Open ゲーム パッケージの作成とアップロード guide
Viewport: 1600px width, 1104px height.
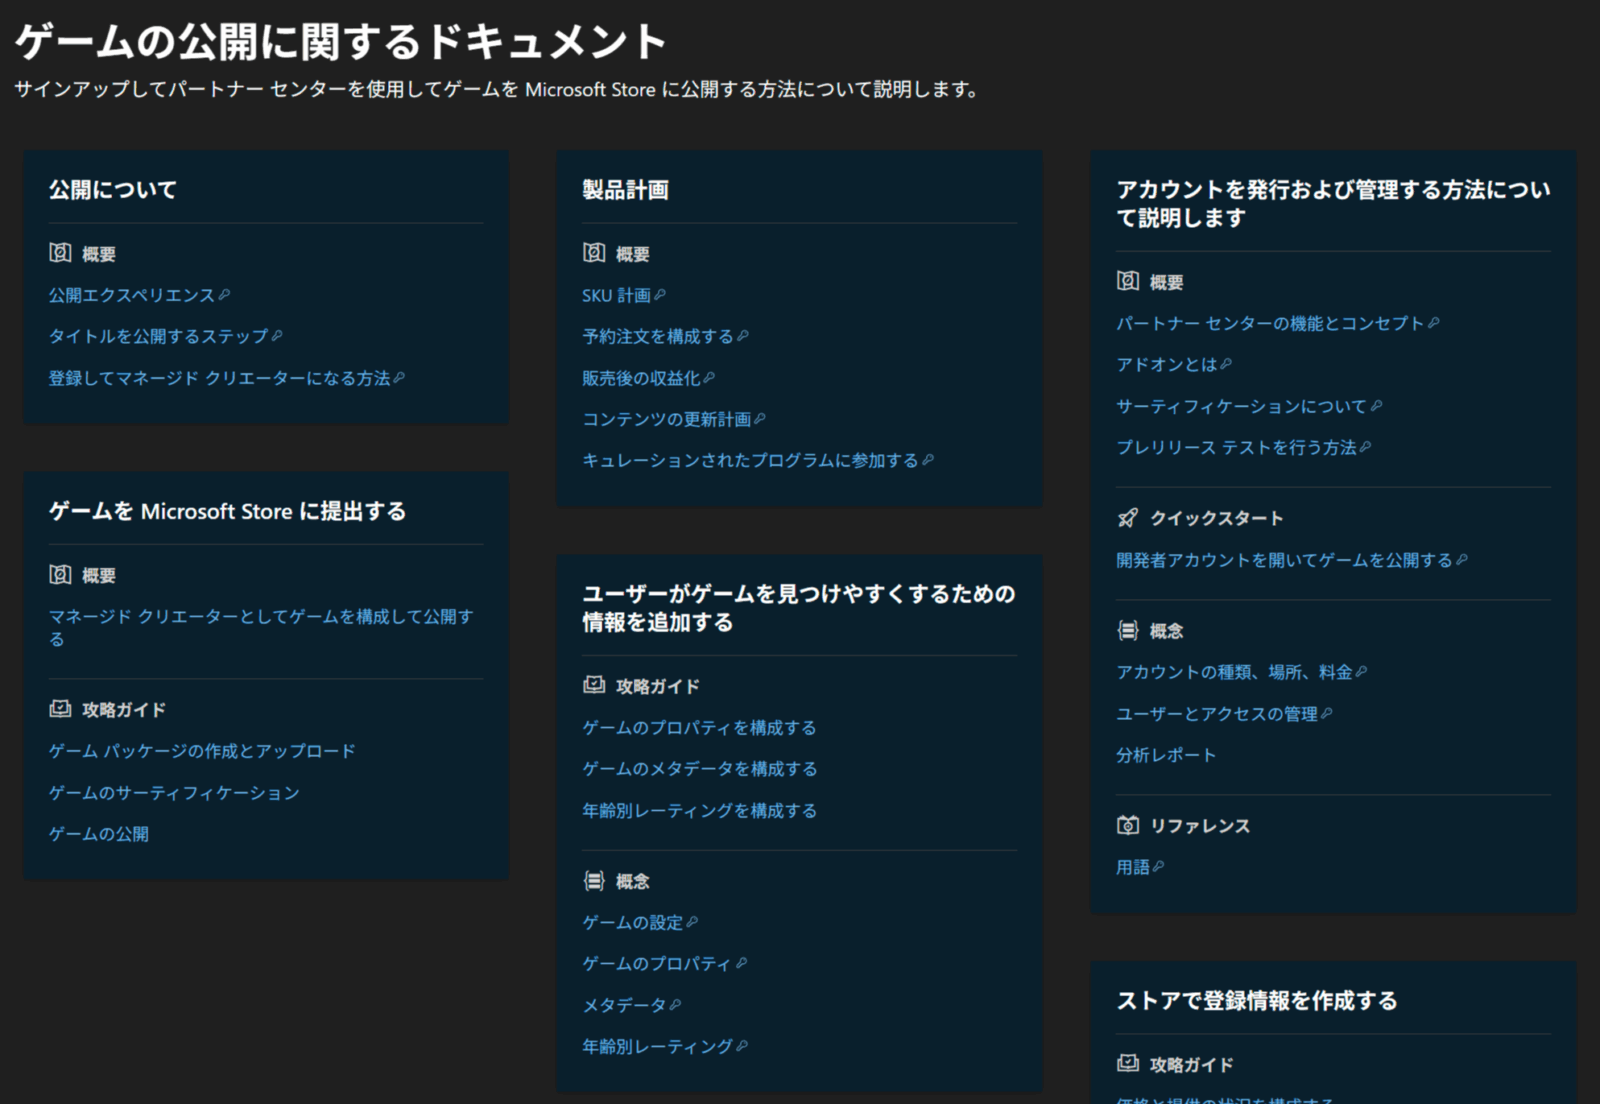click(202, 751)
